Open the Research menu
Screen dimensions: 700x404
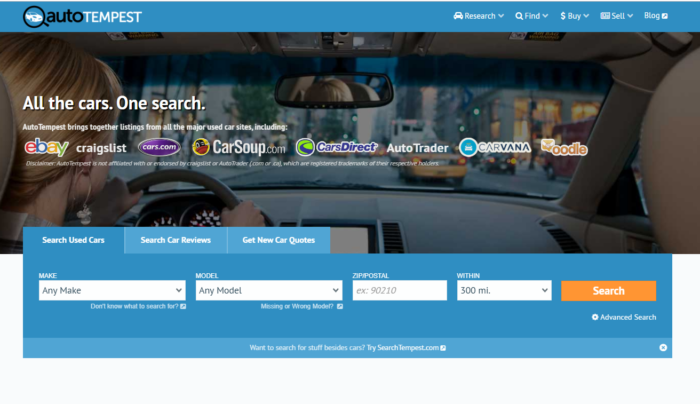coord(479,16)
